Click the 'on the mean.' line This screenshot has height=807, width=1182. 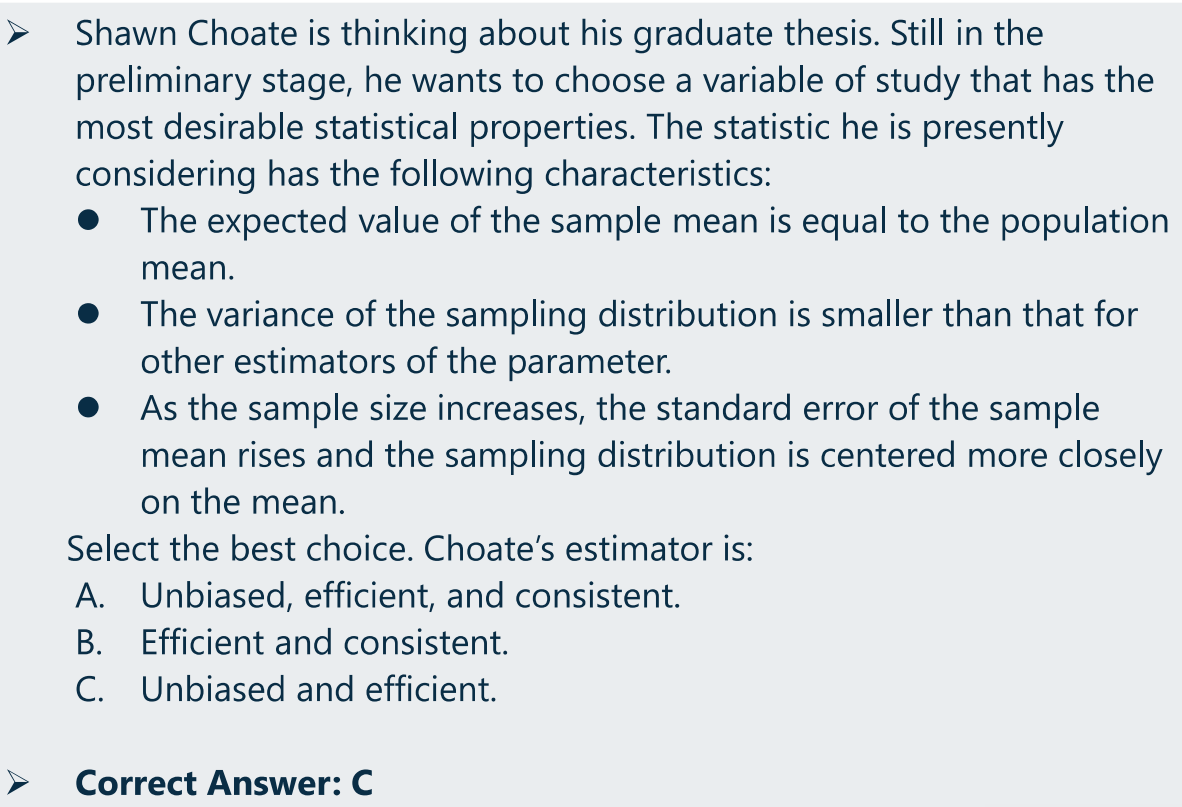[x=243, y=502]
